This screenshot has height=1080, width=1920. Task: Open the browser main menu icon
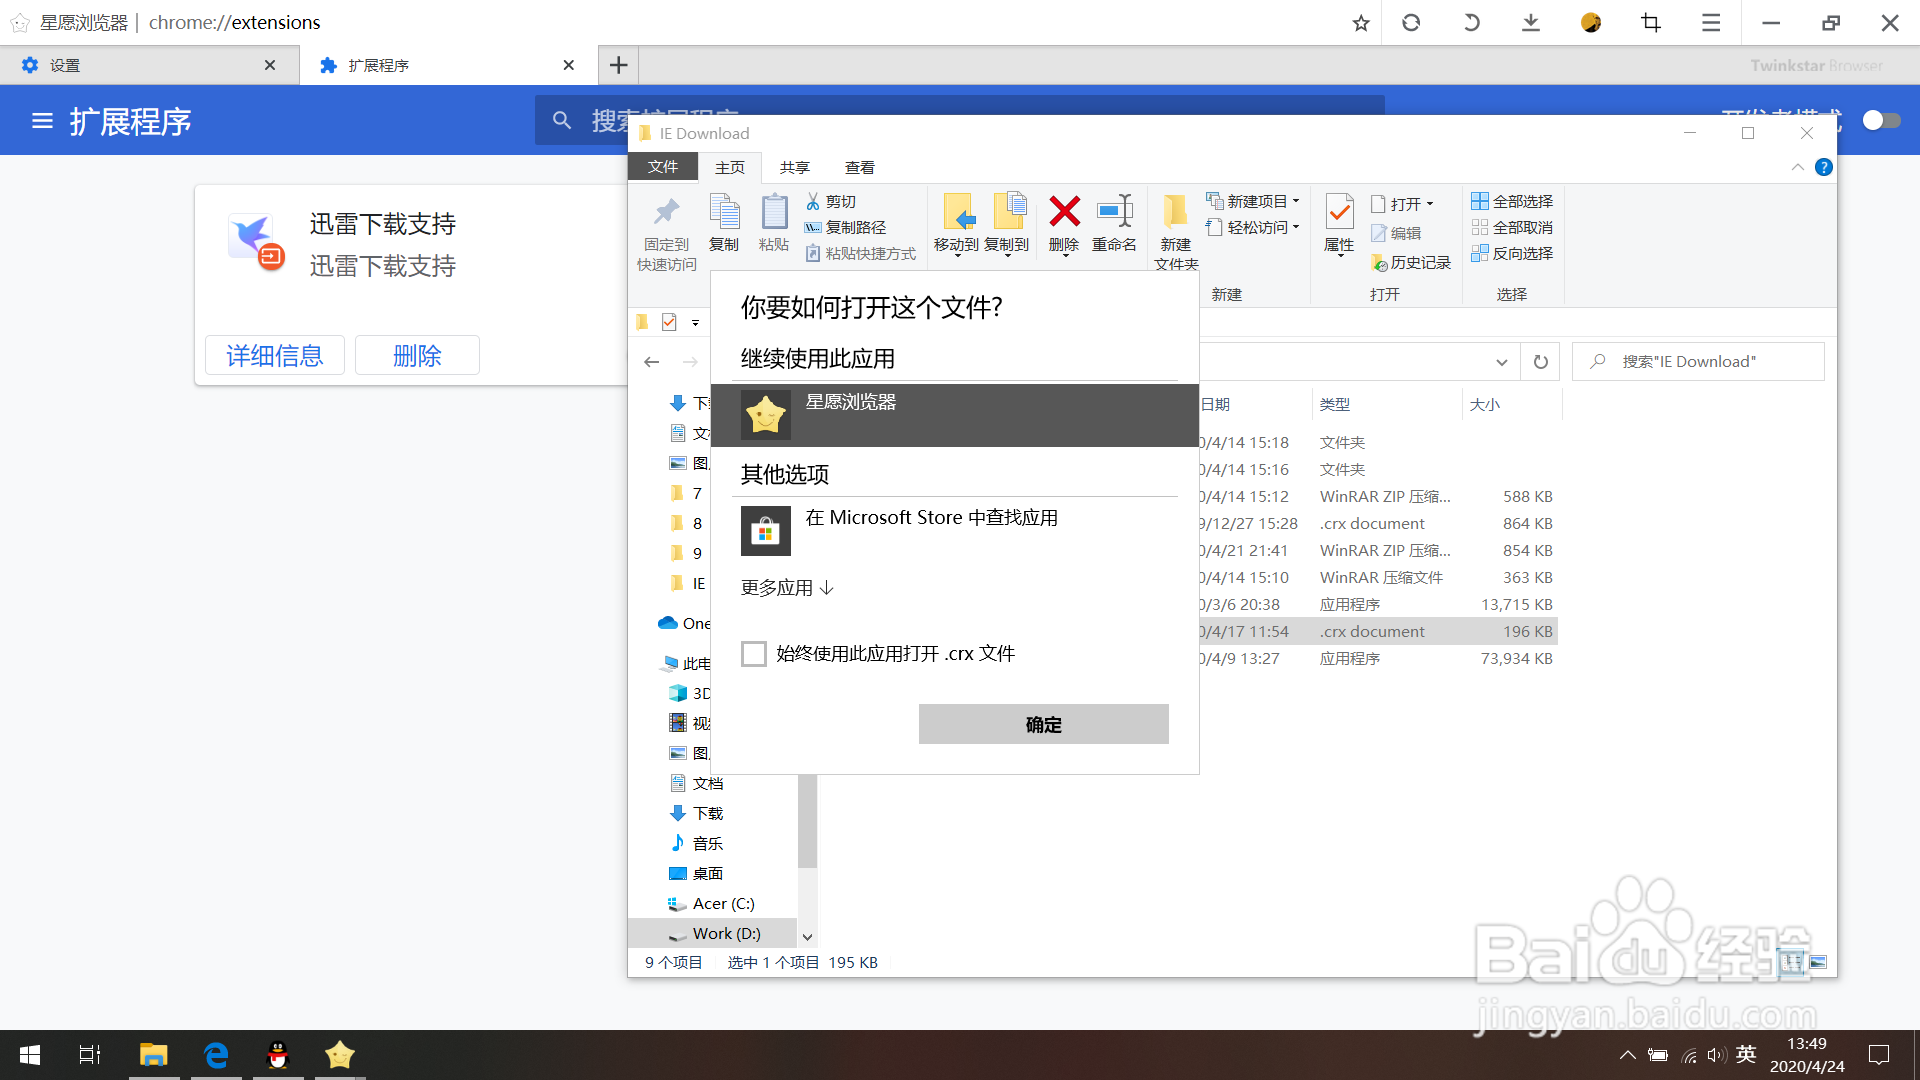[1711, 22]
